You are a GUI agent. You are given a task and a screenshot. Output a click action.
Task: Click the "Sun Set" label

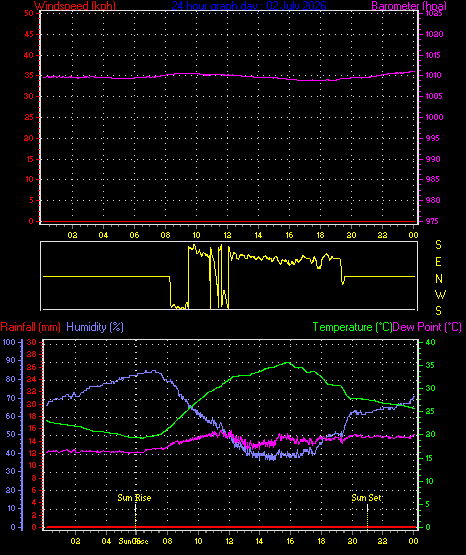point(366,498)
